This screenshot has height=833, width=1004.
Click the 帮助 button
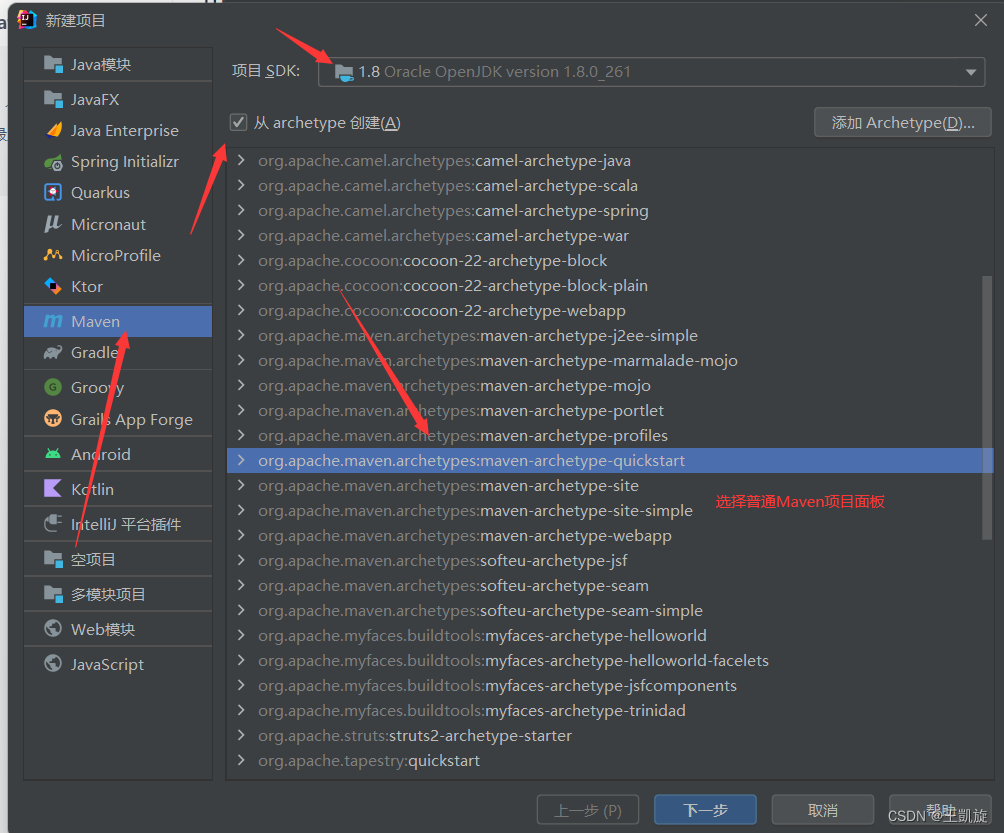[x=940, y=810]
